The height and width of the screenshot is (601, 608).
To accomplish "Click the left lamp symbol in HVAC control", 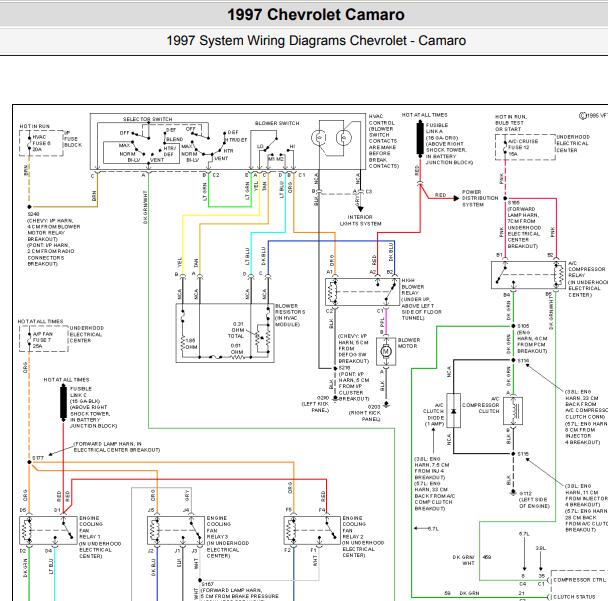I will pos(319,138).
